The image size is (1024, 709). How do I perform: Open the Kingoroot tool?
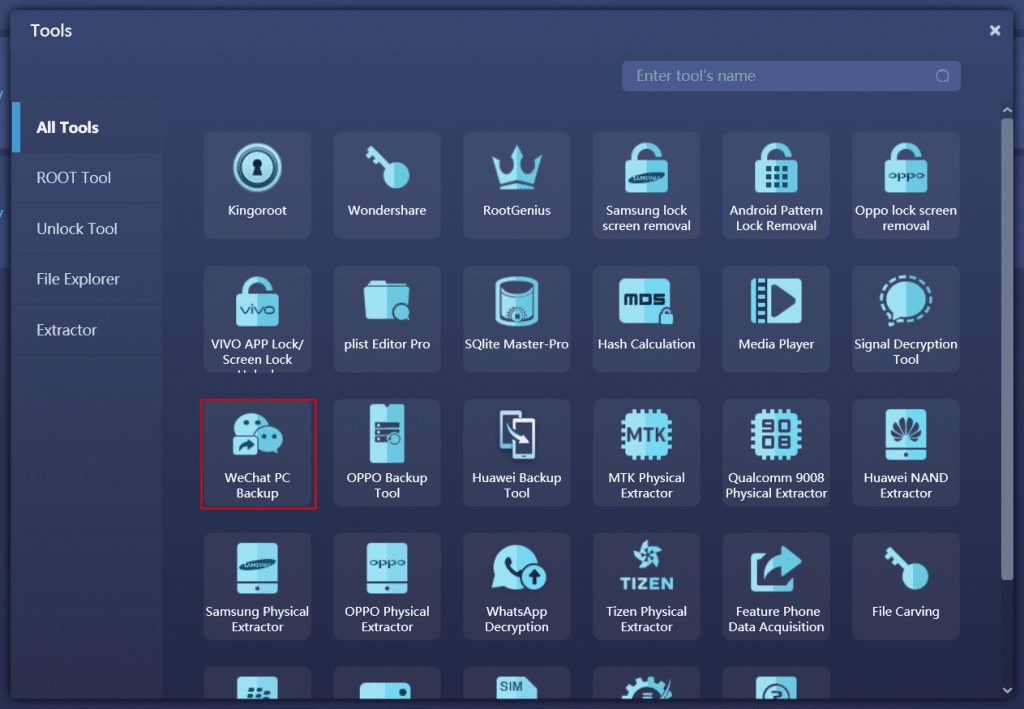click(257, 184)
